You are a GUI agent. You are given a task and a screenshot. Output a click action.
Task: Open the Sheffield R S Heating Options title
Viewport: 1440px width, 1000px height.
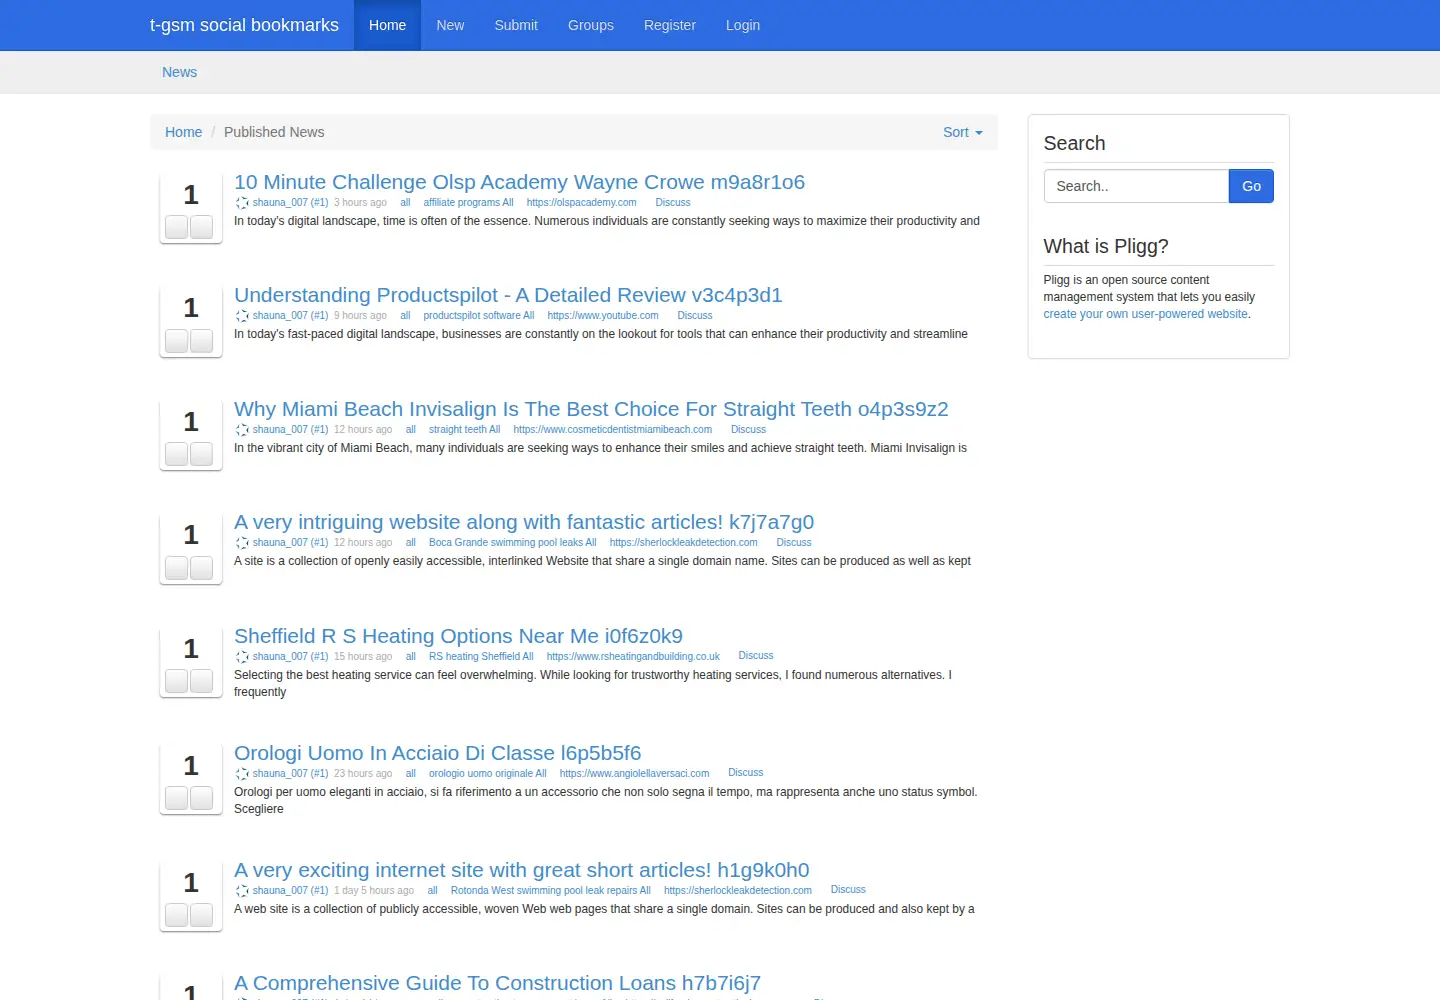click(x=458, y=636)
